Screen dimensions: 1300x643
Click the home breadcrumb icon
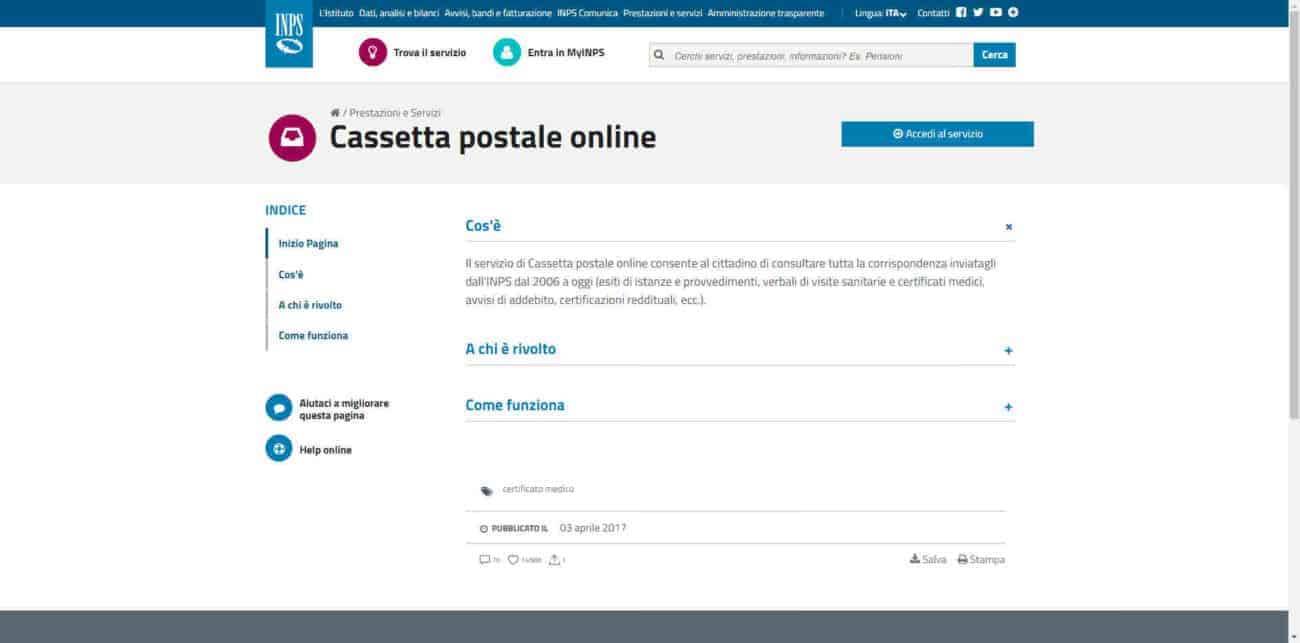tap(335, 113)
